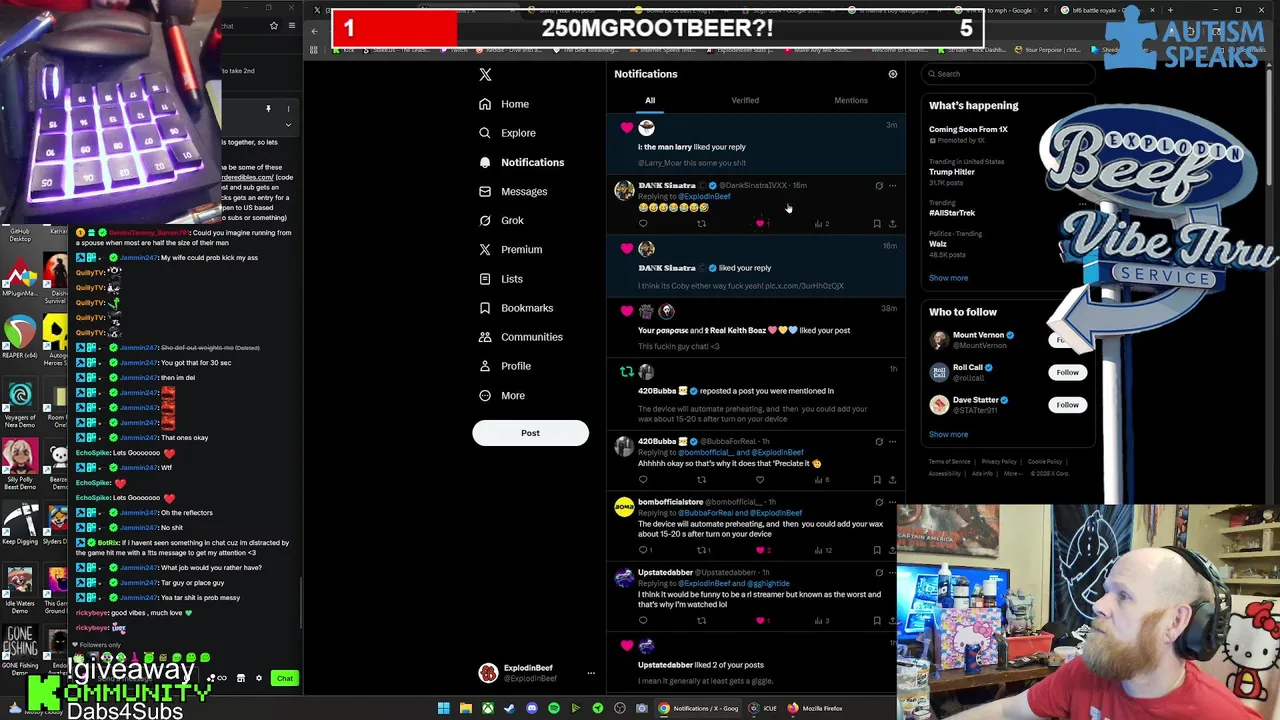Follow Dave Statter
The image size is (1280, 720).
click(x=1067, y=405)
